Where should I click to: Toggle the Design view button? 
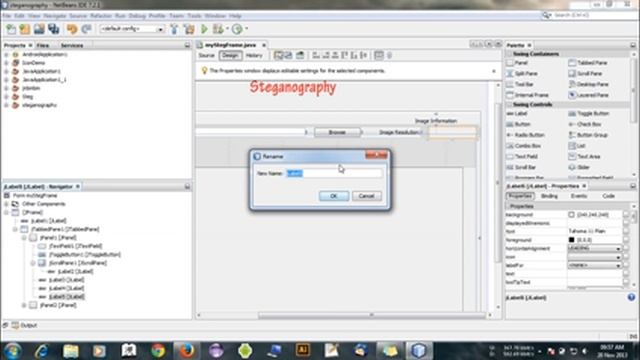(230, 56)
